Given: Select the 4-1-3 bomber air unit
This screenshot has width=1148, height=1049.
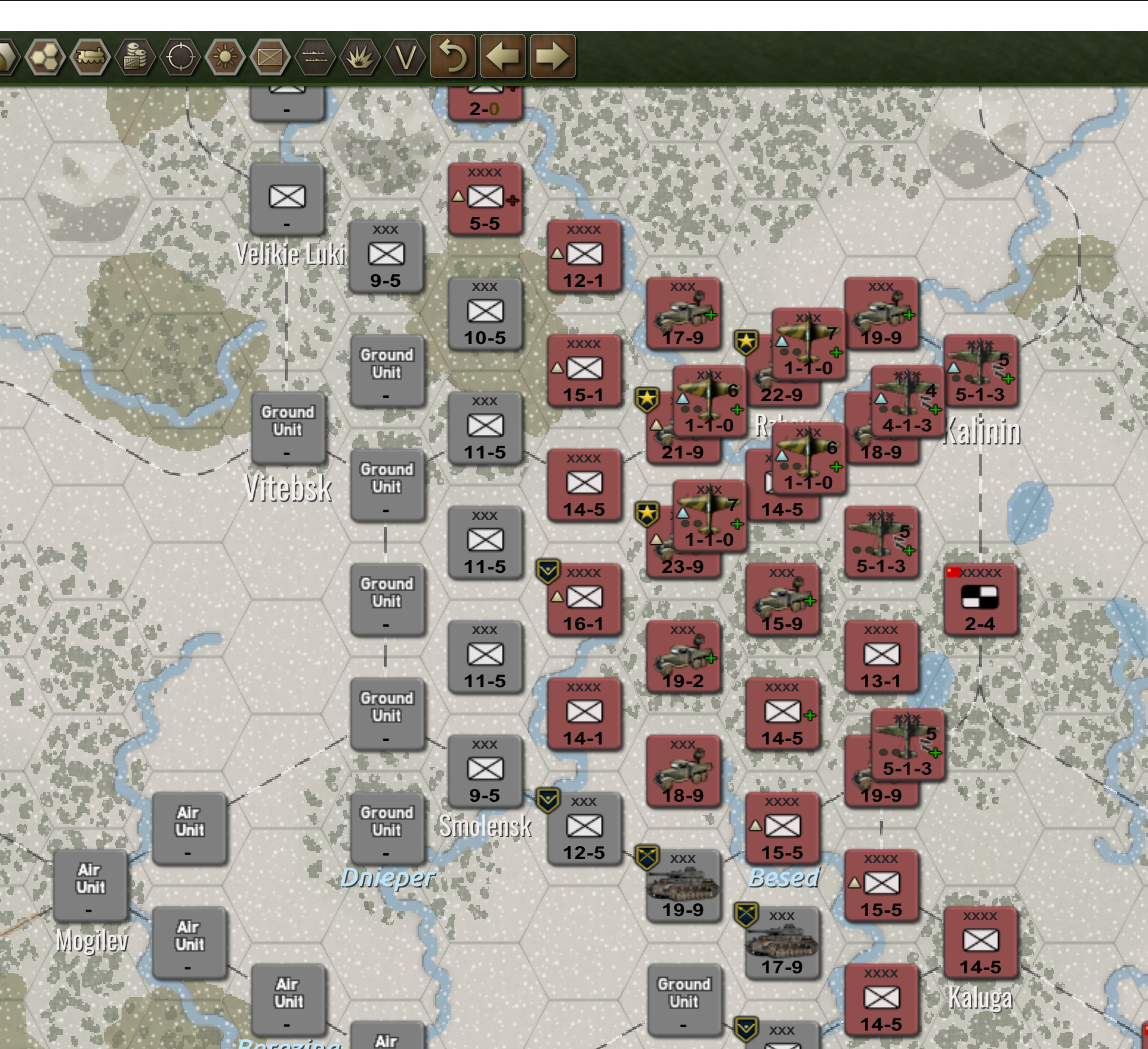Looking at the screenshot, I should (907, 401).
